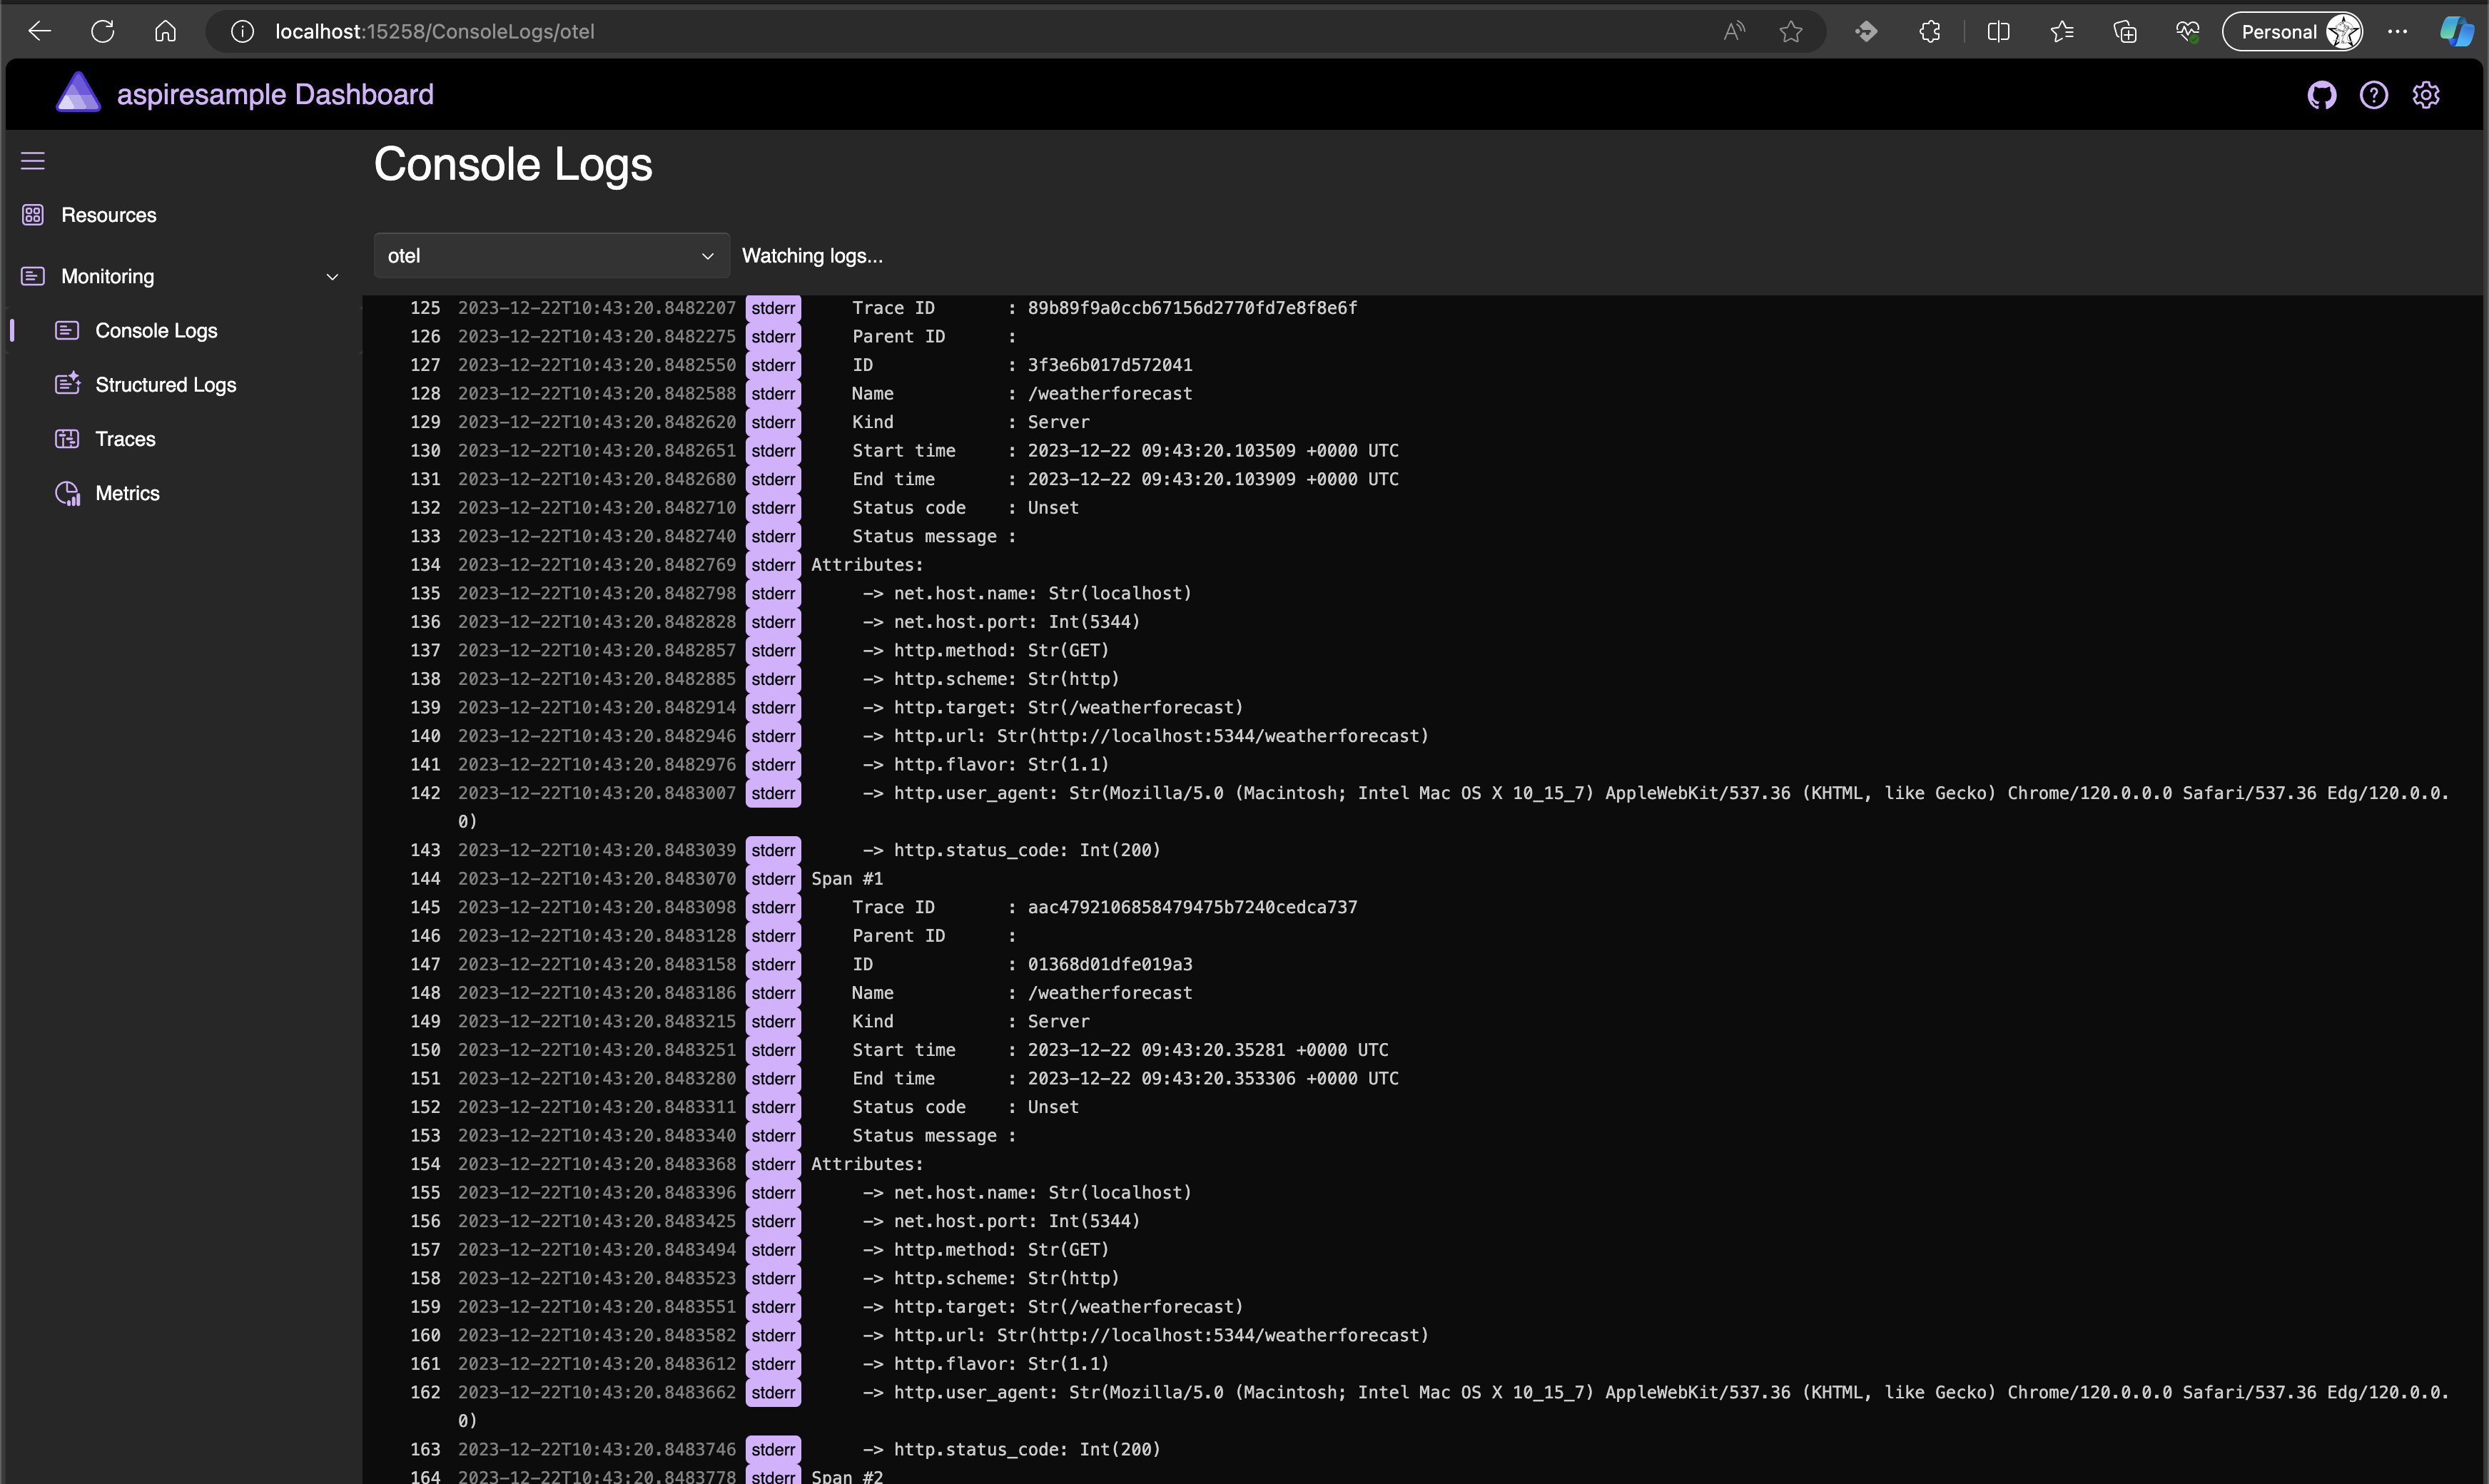Toggle browser split screen view

pos(1998,32)
